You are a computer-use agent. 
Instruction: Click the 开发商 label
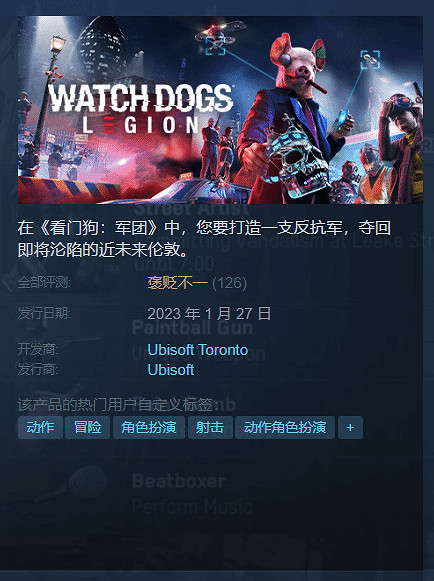(37, 349)
